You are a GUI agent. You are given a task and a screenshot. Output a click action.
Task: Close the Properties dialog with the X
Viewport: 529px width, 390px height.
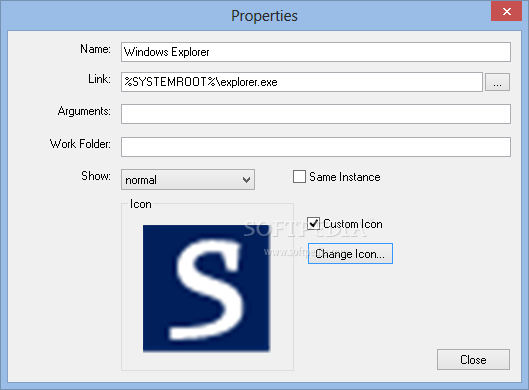pyautogui.click(x=507, y=11)
